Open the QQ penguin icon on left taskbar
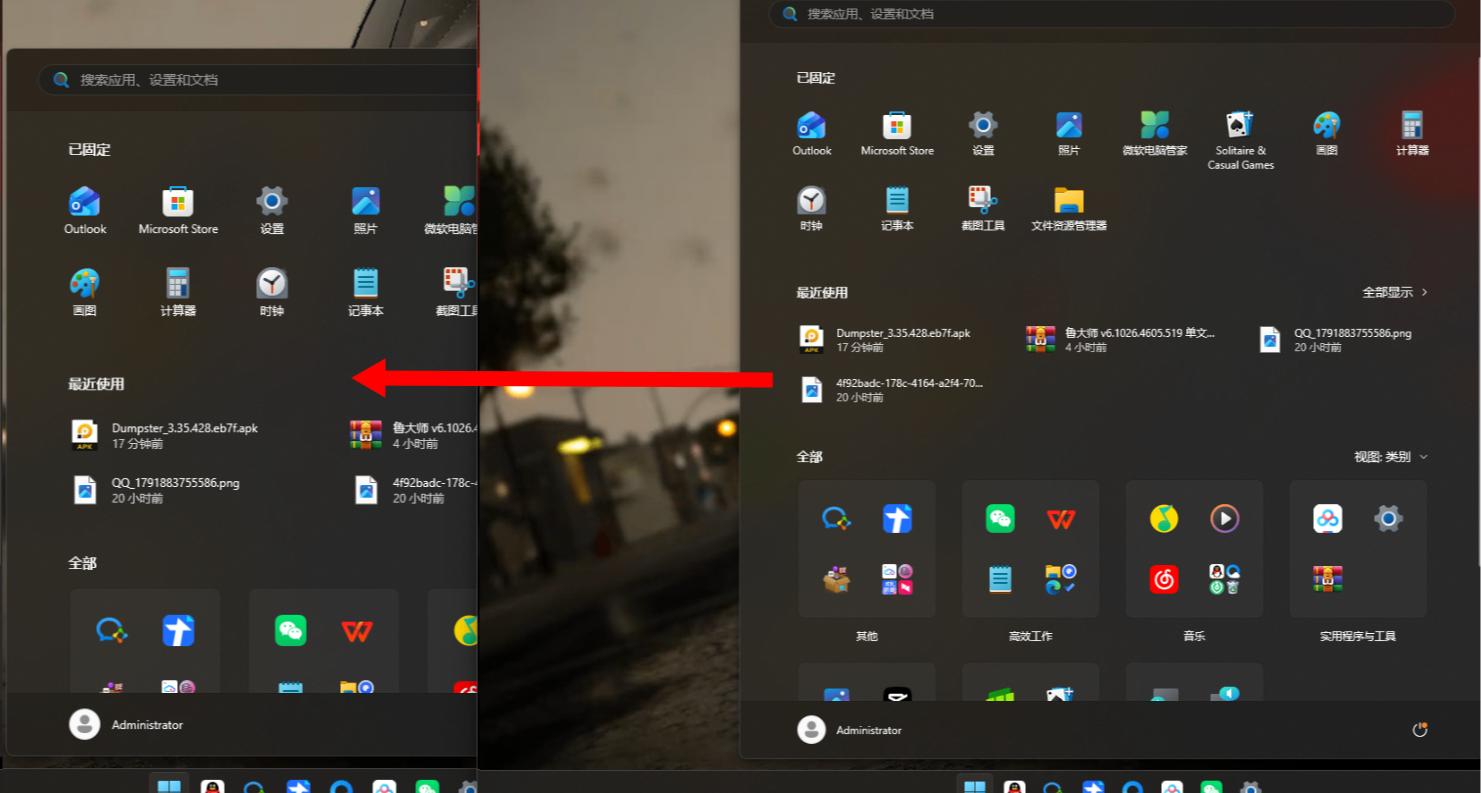This screenshot has width=1481, height=793. tap(212, 786)
